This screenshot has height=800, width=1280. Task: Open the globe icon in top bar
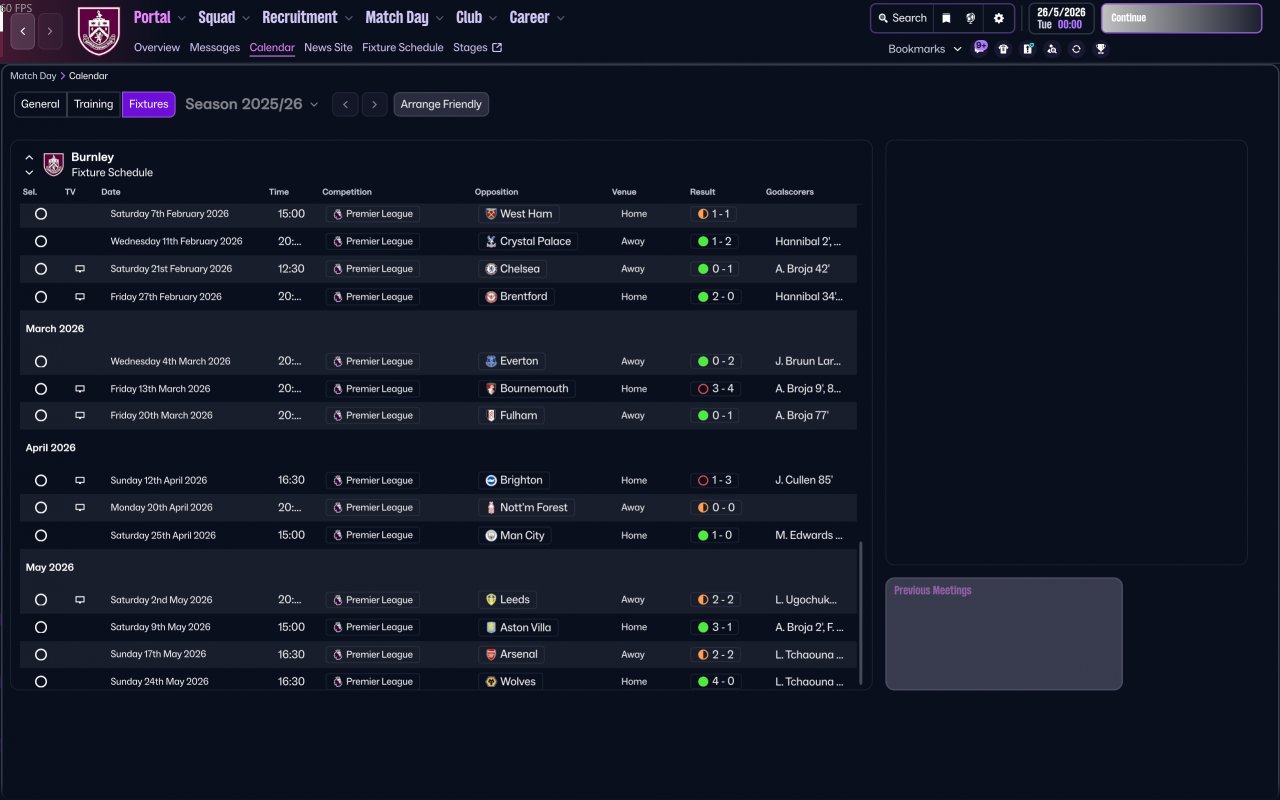[x=971, y=18]
